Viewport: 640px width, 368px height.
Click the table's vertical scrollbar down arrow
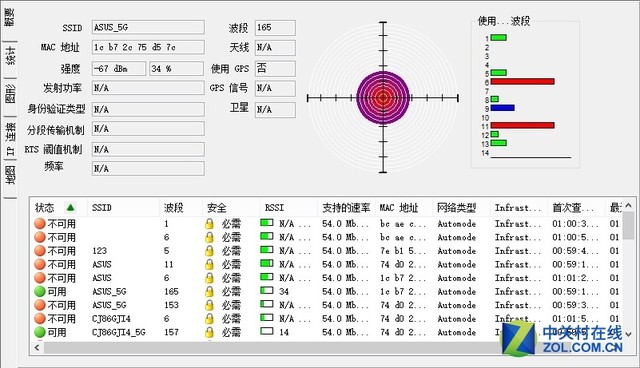pos(629,334)
